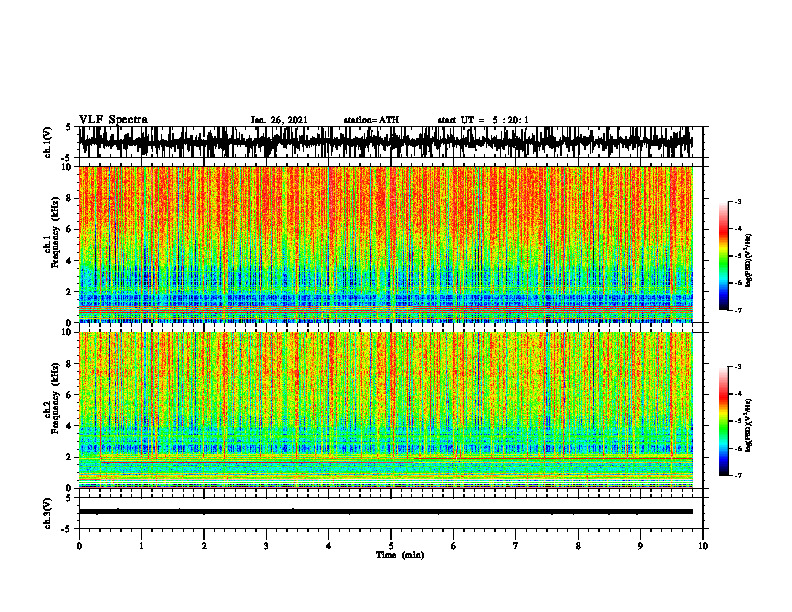This screenshot has width=792, height=612.
Task: Click the "VLF Spectra" plot title
Action: (x=113, y=119)
